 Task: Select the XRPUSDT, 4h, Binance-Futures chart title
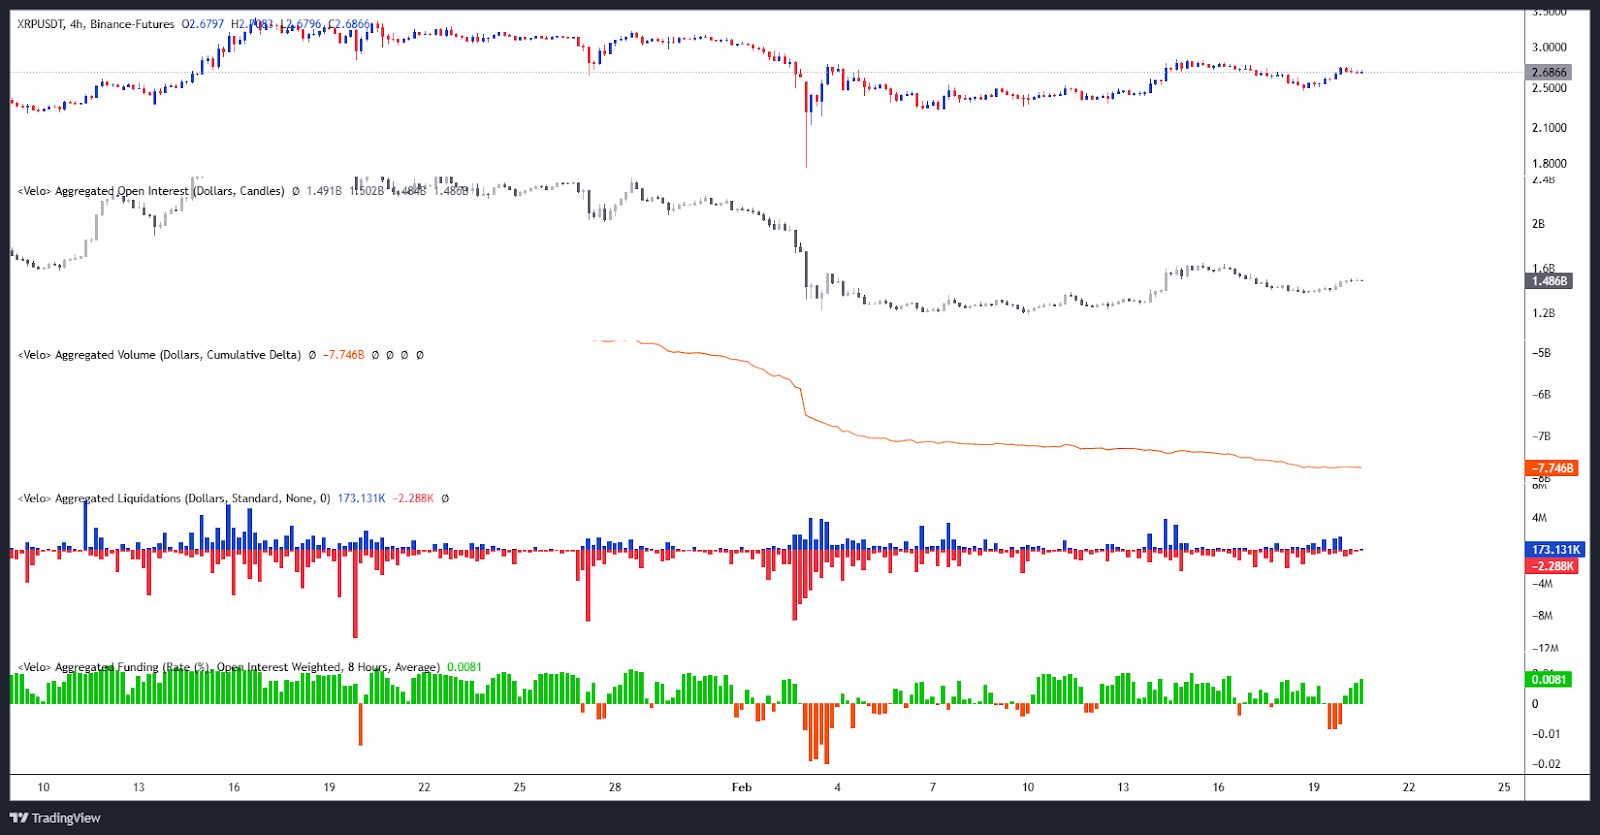click(96, 24)
